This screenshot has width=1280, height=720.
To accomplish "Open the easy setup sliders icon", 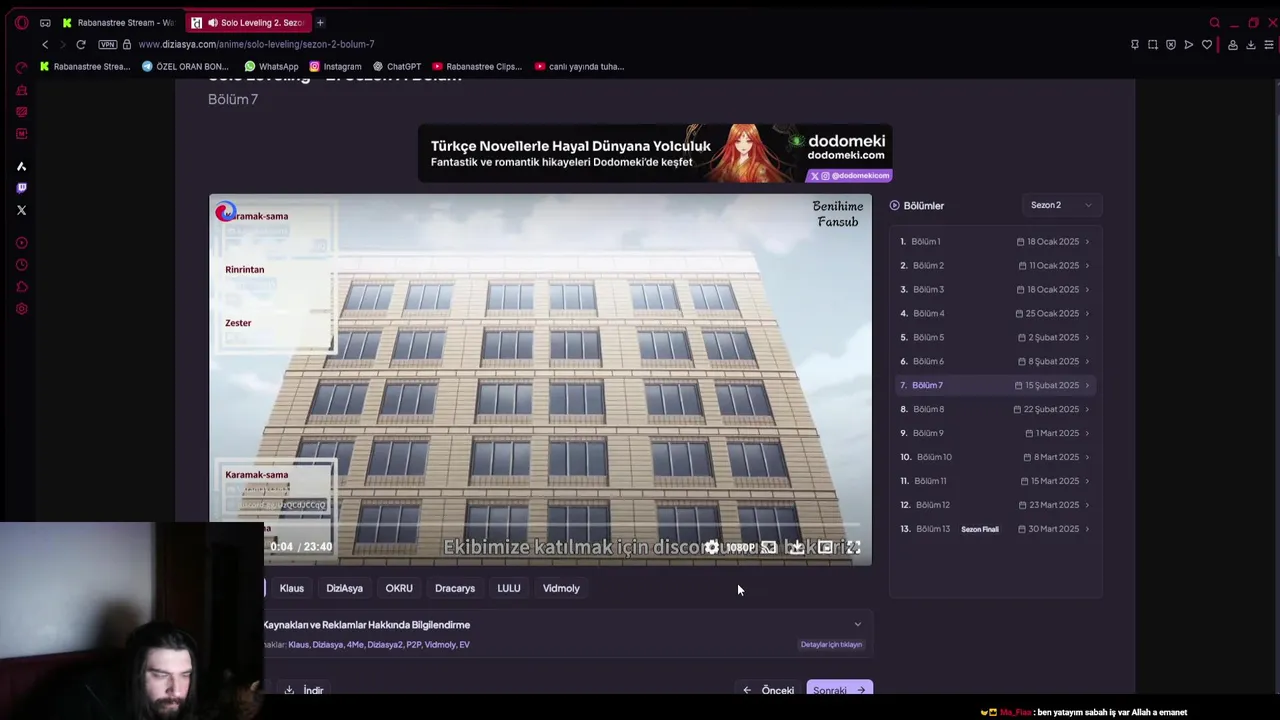I will (x=1269, y=44).
